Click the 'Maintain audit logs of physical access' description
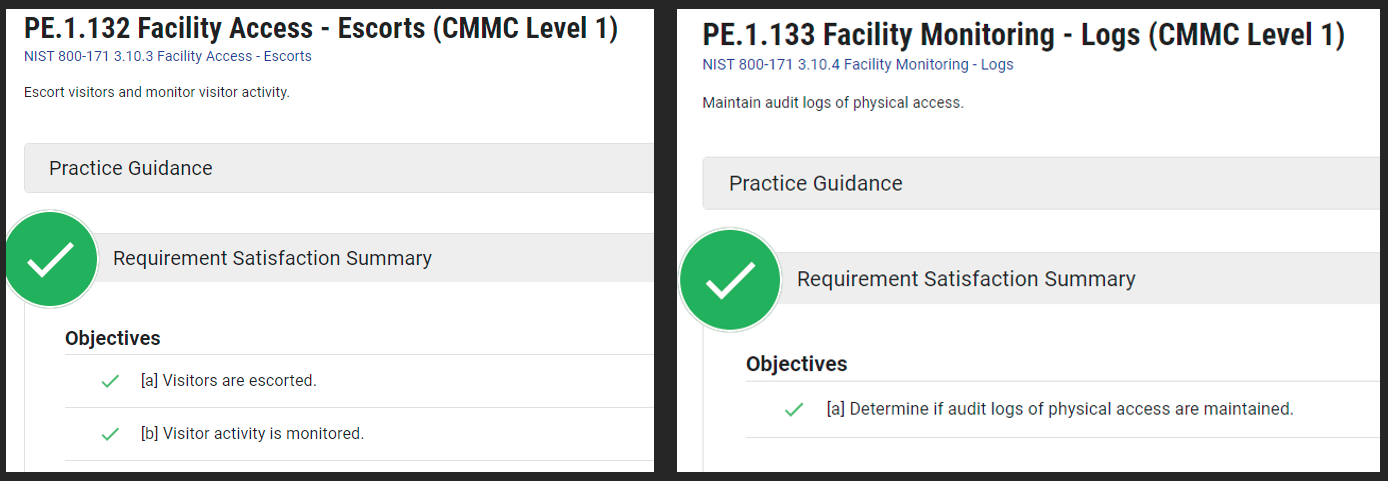 click(833, 103)
